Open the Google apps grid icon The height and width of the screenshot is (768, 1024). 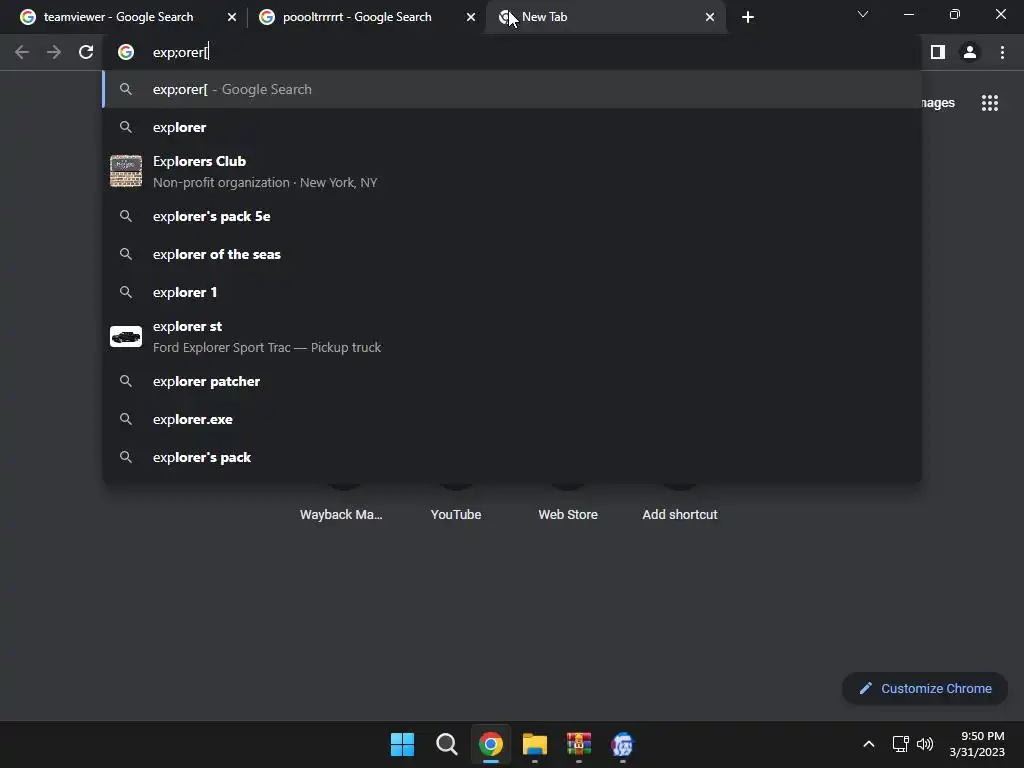[x=990, y=103]
